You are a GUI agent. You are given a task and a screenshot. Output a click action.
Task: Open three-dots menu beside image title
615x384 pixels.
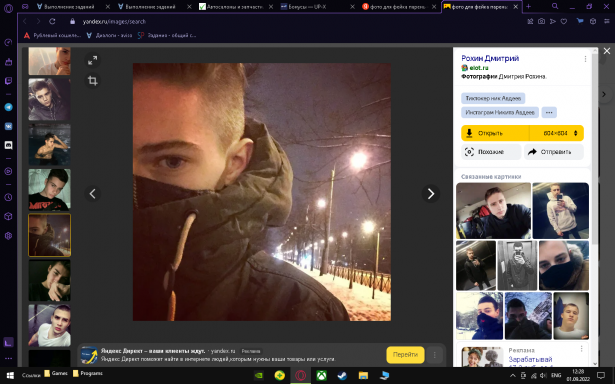(x=585, y=59)
